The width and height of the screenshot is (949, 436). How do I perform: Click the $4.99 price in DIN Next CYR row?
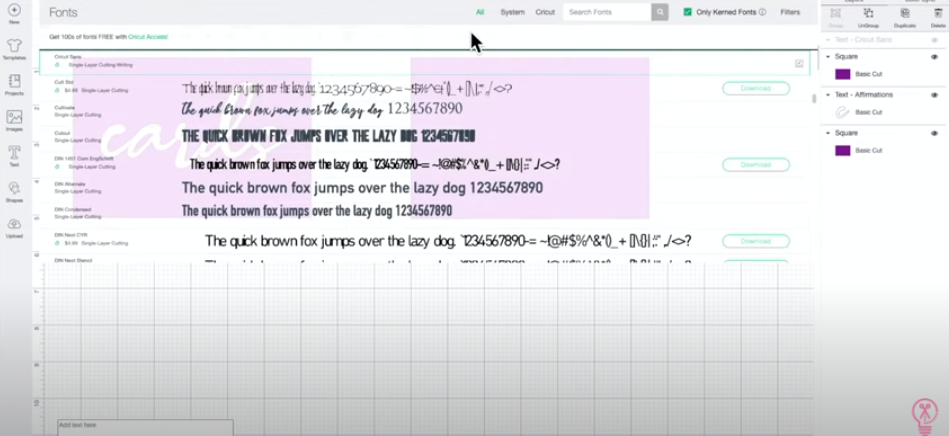pyautogui.click(x=71, y=243)
